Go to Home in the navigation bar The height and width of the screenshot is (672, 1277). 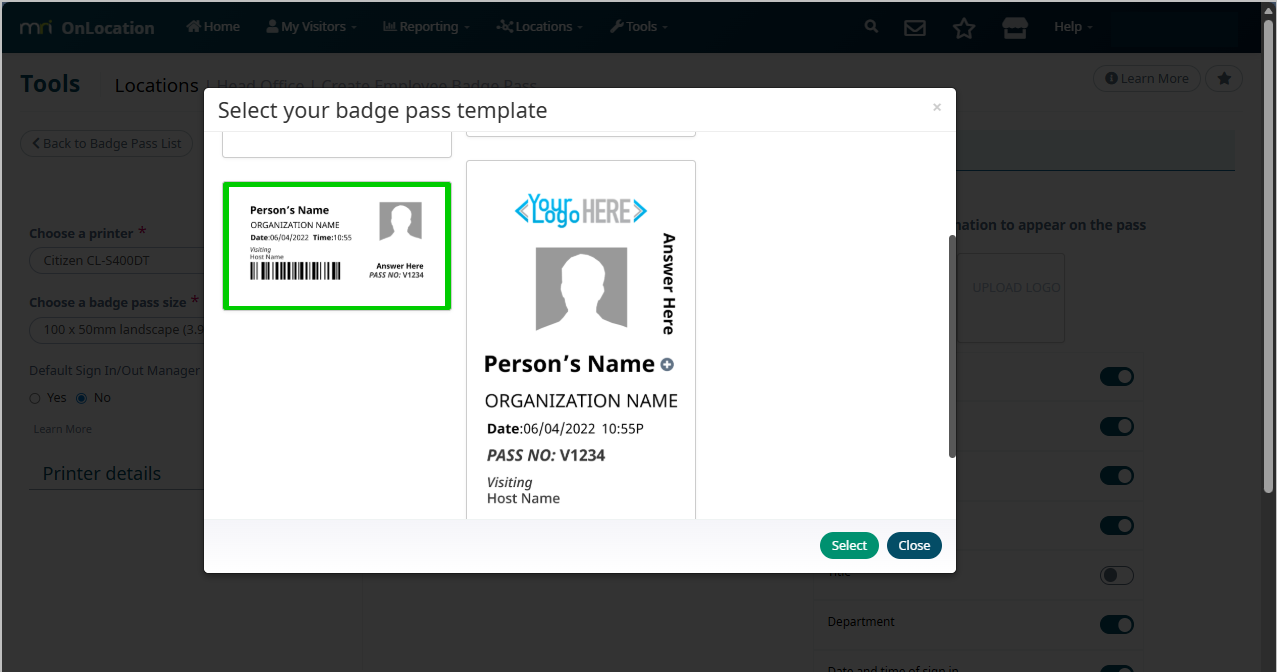pyautogui.click(x=213, y=27)
